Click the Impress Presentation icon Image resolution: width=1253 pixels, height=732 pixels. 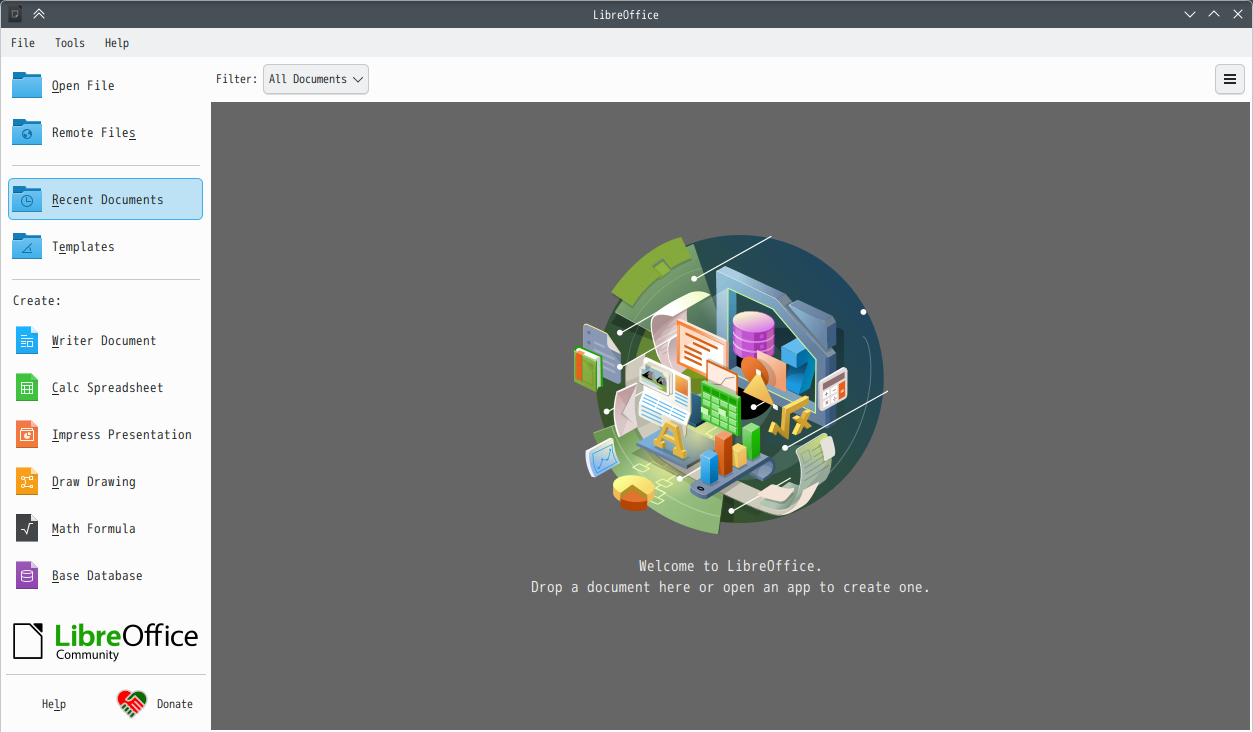pos(27,434)
